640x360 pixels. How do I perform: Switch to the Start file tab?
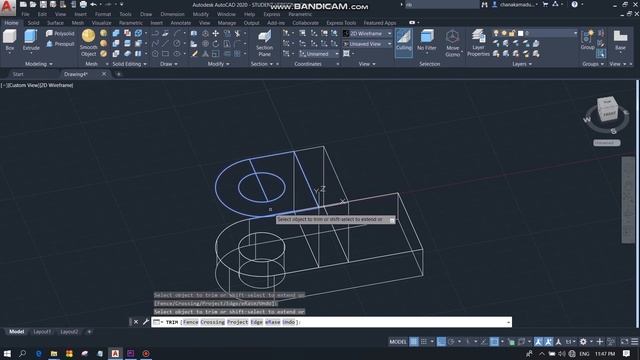(18, 74)
